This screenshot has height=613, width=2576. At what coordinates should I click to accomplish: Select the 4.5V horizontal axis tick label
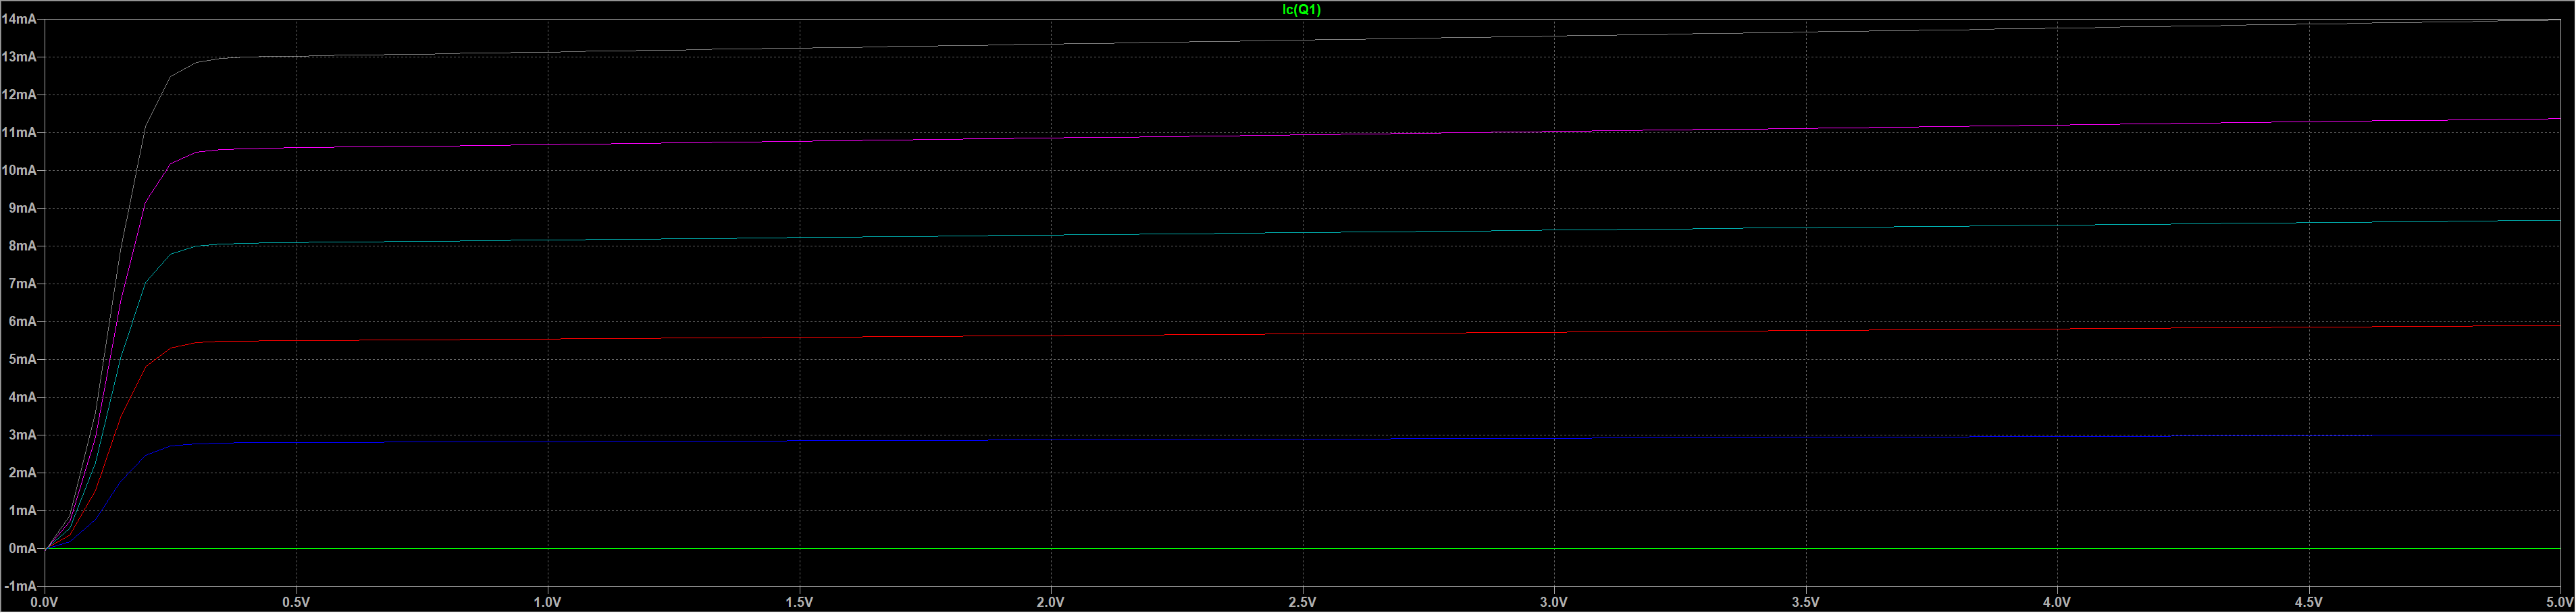(2308, 603)
